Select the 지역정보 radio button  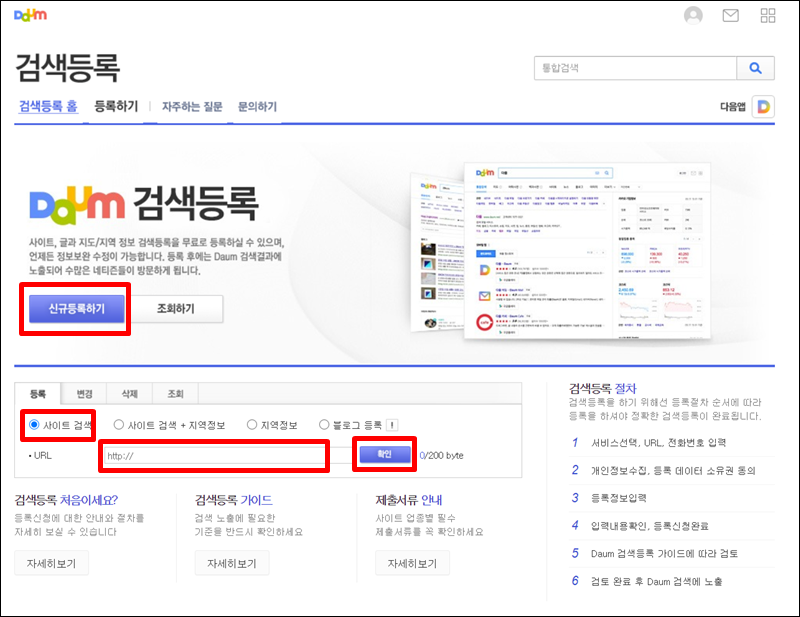(x=252, y=425)
